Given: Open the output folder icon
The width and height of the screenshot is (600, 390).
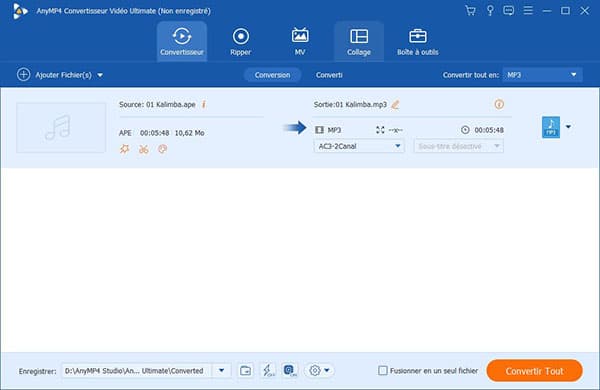Looking at the screenshot, I should [x=245, y=370].
